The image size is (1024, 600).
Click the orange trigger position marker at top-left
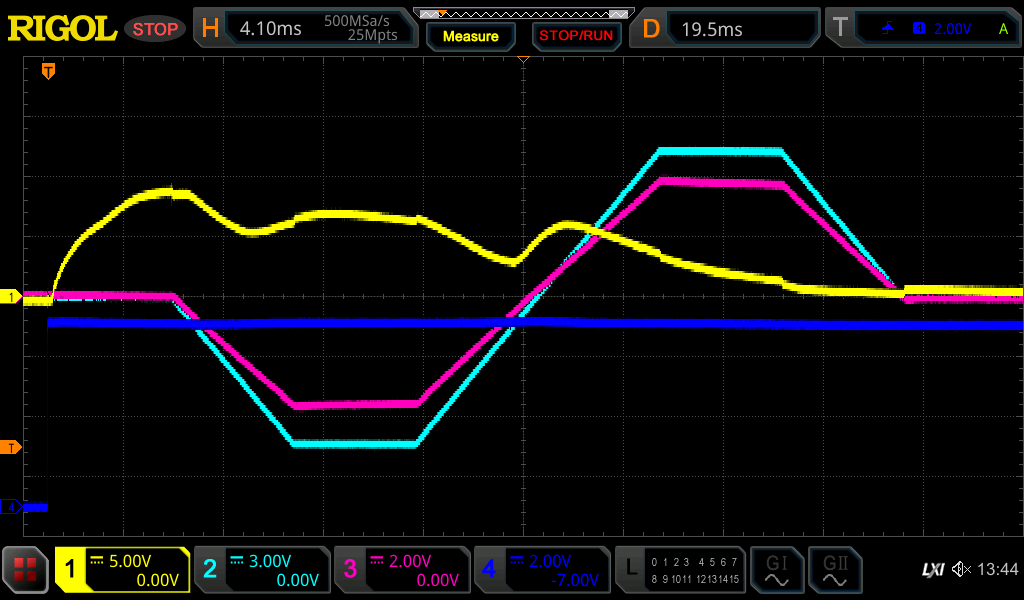tap(47, 71)
